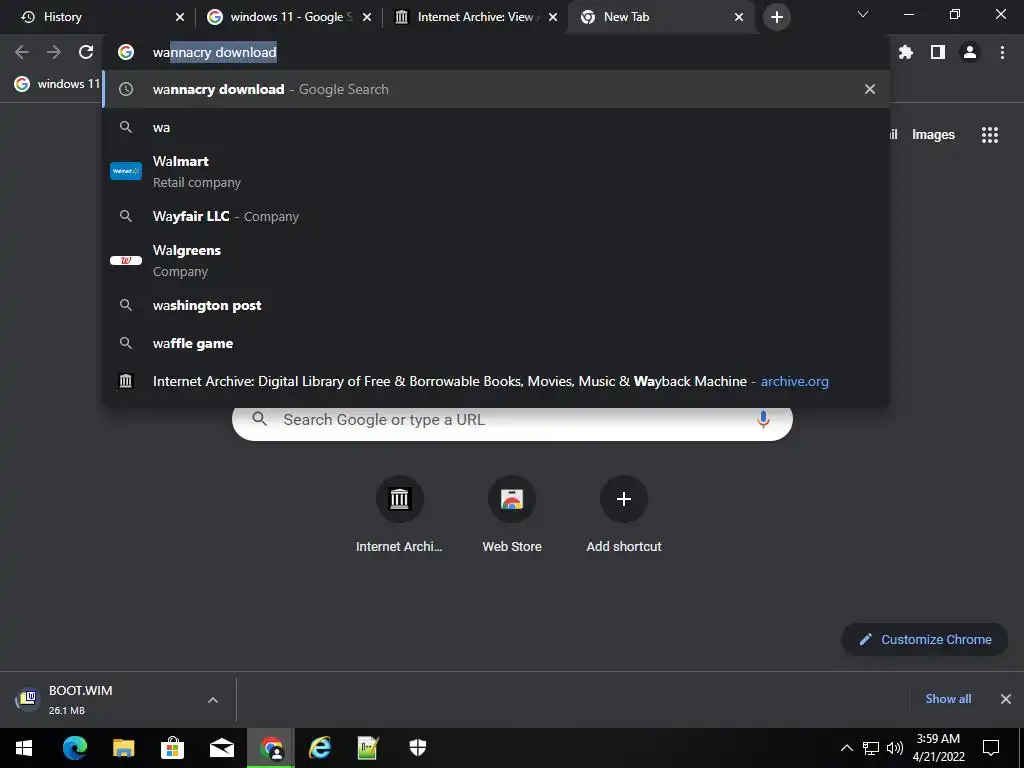Open the windows 11 bookmark
Image resolution: width=1024 pixels, height=768 pixels.
tap(57, 84)
